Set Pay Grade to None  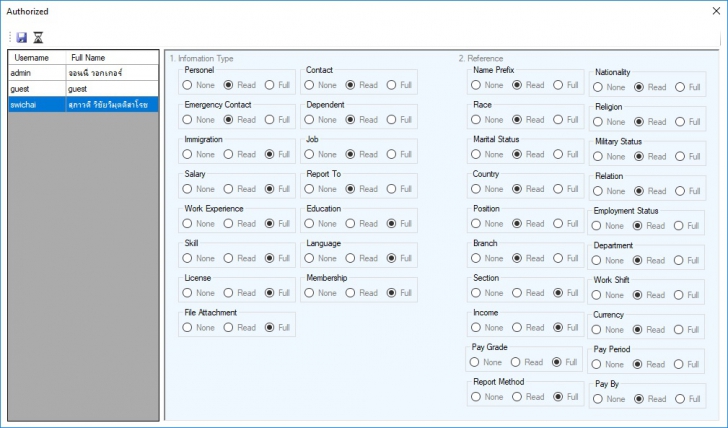pyautogui.click(x=486, y=362)
